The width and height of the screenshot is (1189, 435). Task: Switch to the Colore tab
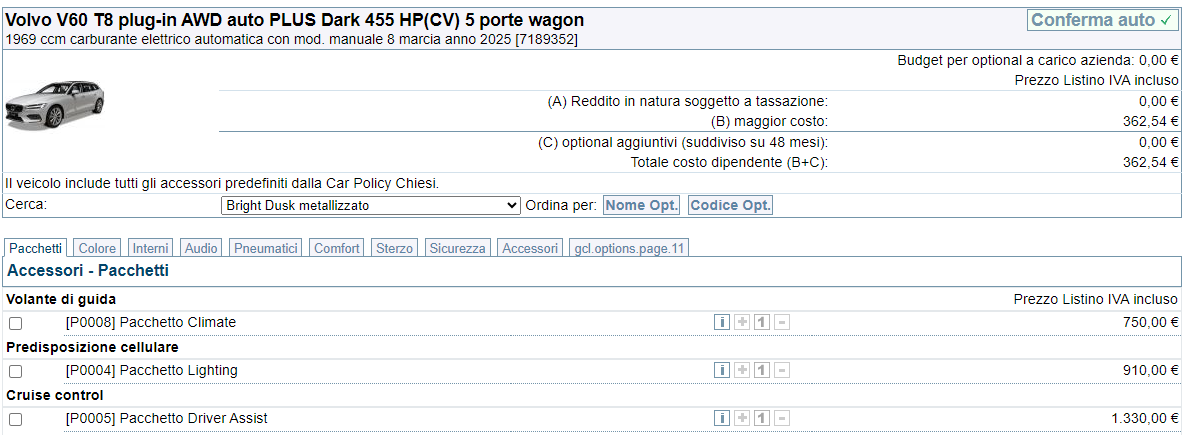pos(97,248)
